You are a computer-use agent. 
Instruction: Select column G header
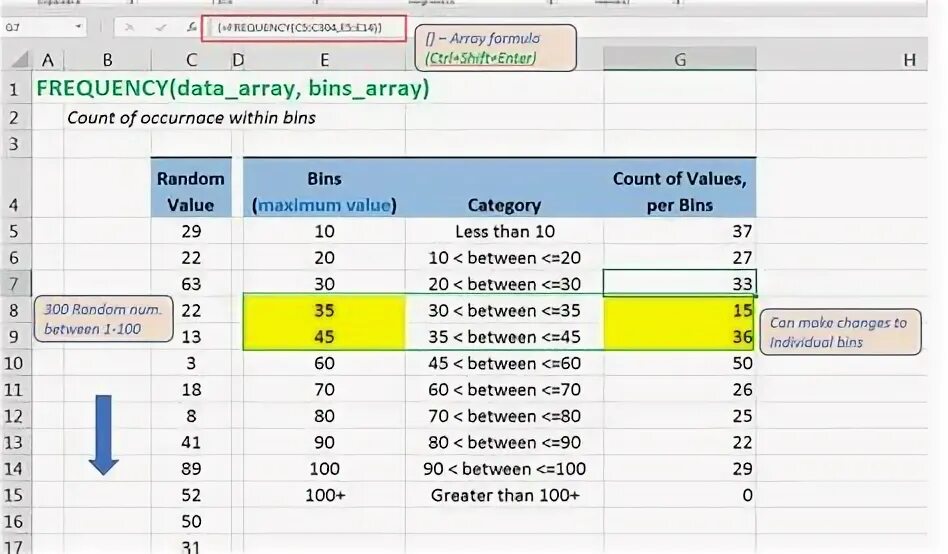(x=680, y=59)
